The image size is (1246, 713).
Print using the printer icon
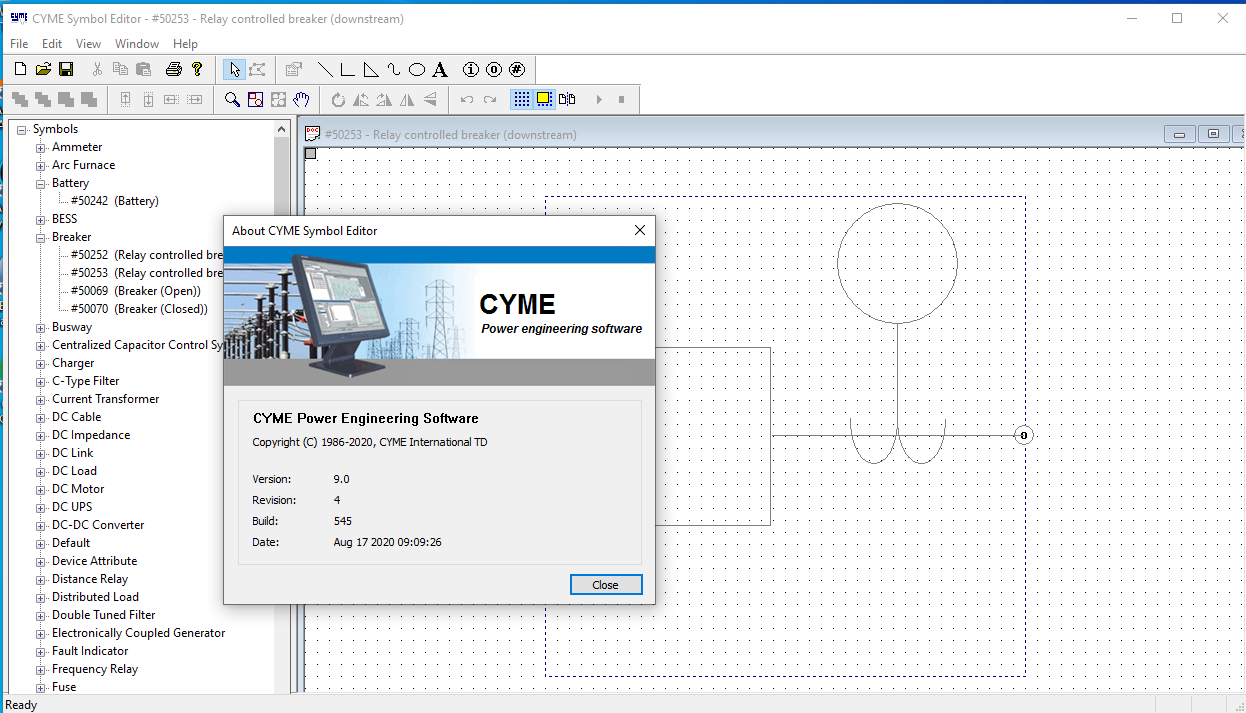tap(174, 69)
